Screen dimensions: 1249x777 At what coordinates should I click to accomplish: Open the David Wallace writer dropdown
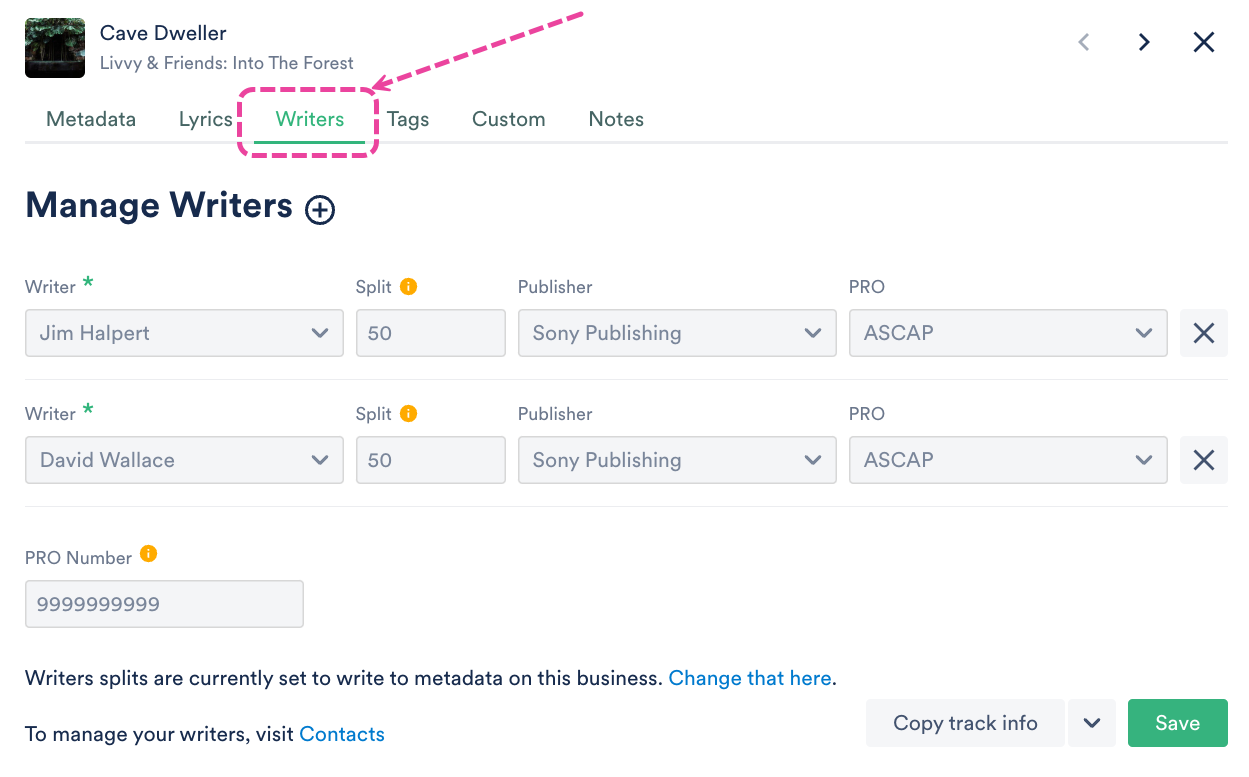tap(184, 460)
